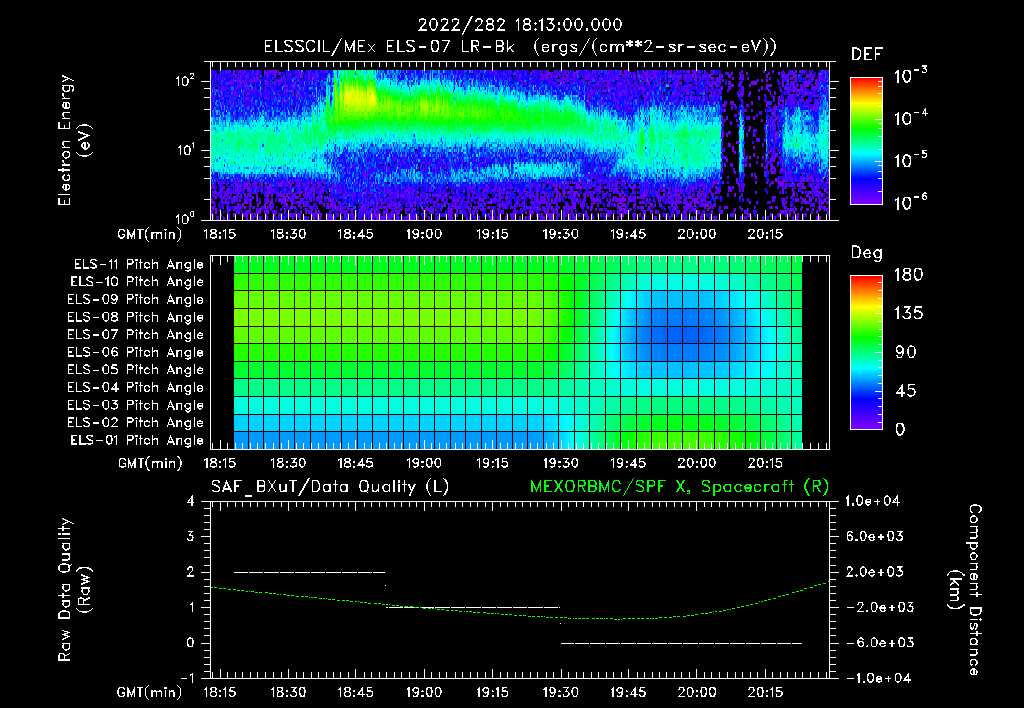Select the ELS-07 Pitch Angle row label

pos(136,334)
